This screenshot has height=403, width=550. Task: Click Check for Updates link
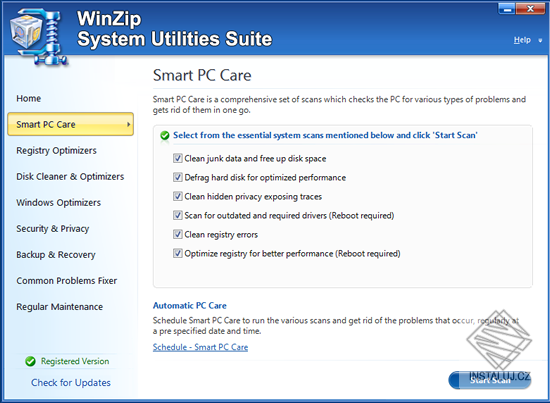point(71,383)
